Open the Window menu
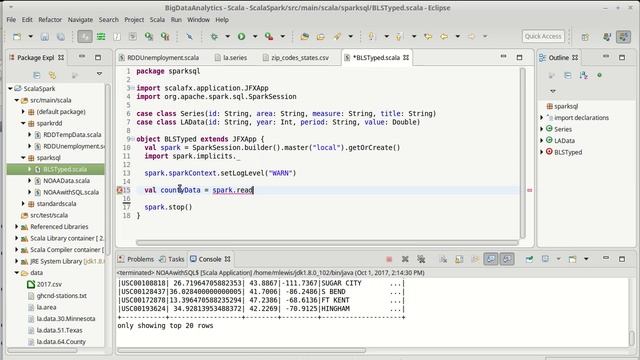640x360 pixels. pyautogui.click(x=198, y=20)
